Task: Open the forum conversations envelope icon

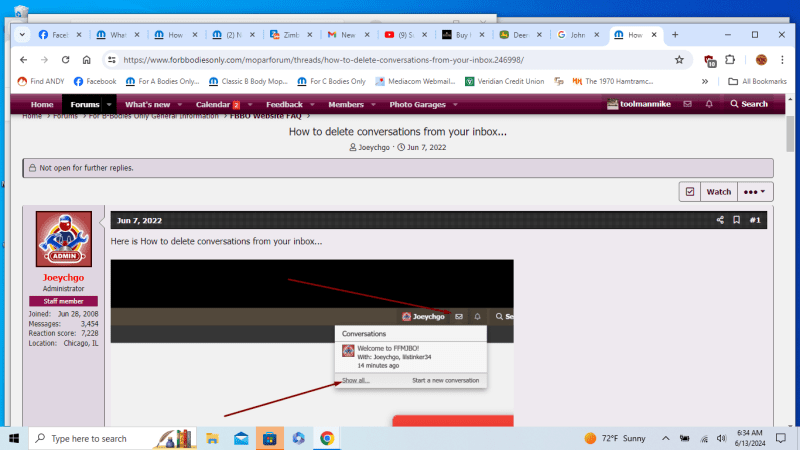Action: (x=687, y=104)
